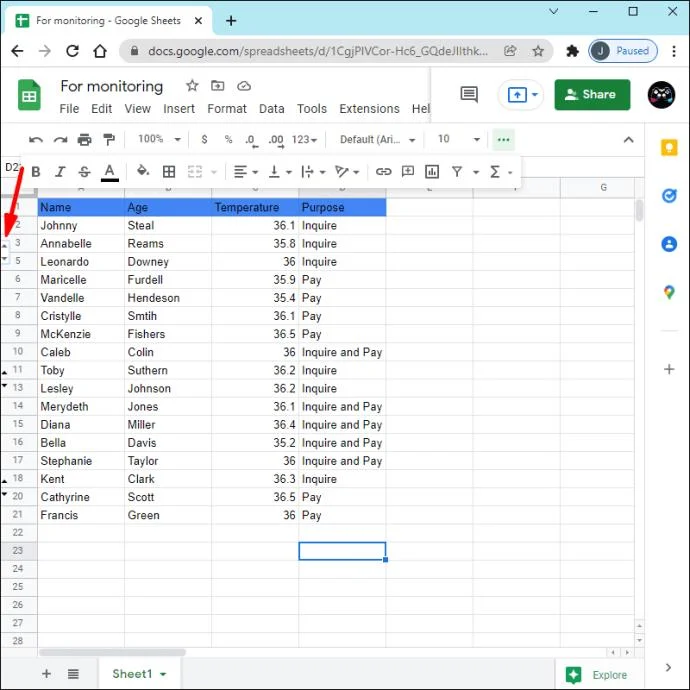Open the All Sheets list
This screenshot has height=690, width=690.
tap(73, 674)
